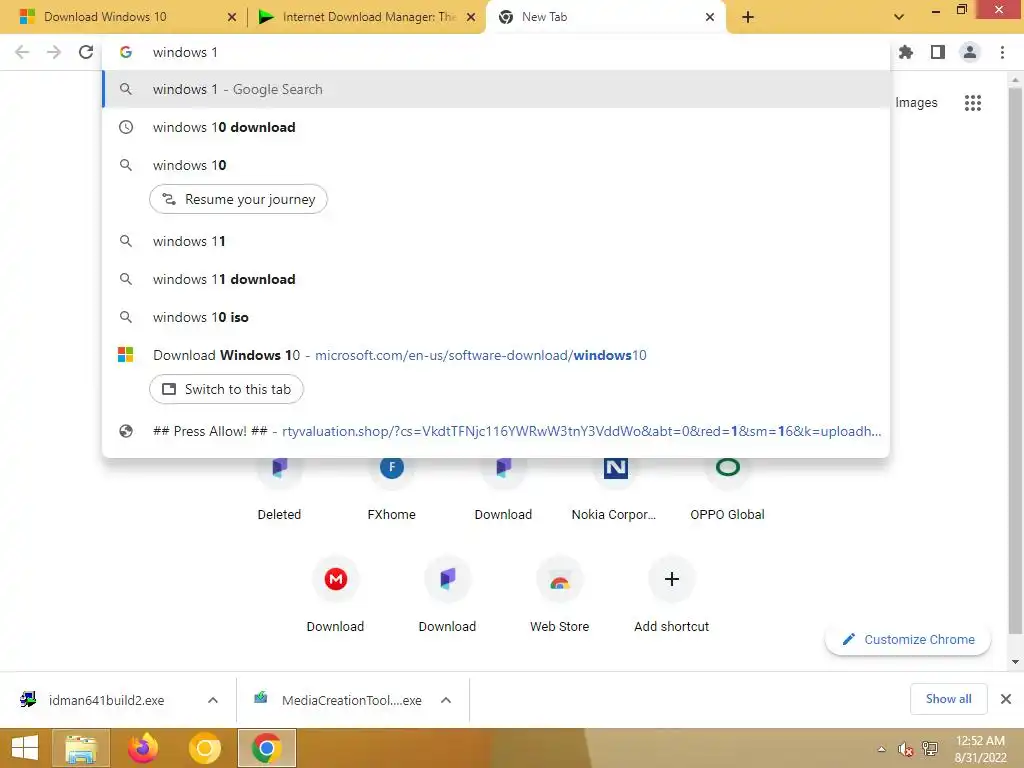
Task: Choose the 'windows 11' suggestion
Action: 496,241
